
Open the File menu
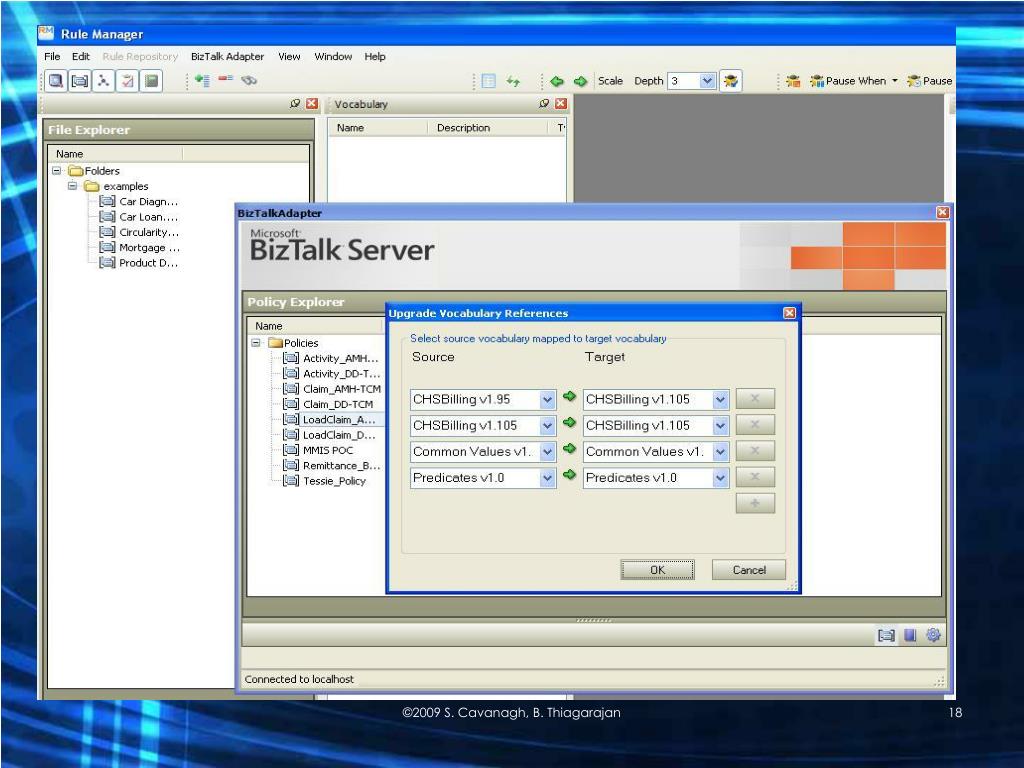(x=52, y=57)
